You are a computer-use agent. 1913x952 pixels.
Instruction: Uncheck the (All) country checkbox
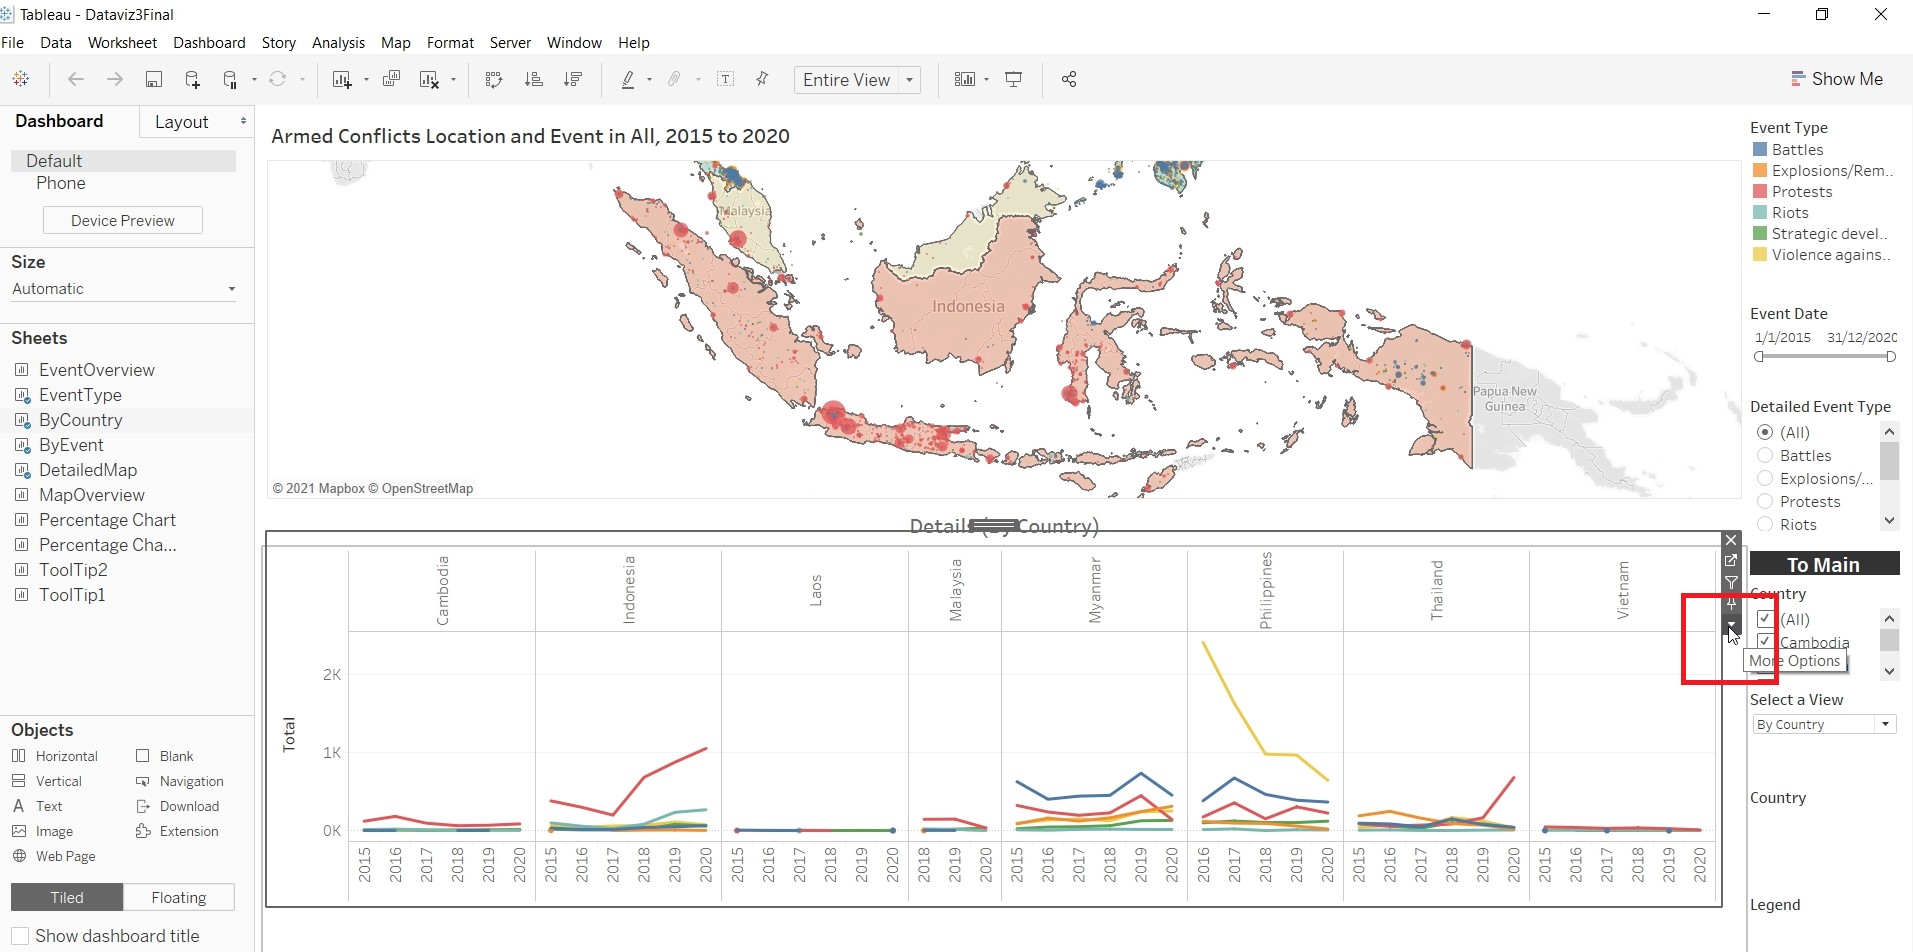coord(1764,619)
